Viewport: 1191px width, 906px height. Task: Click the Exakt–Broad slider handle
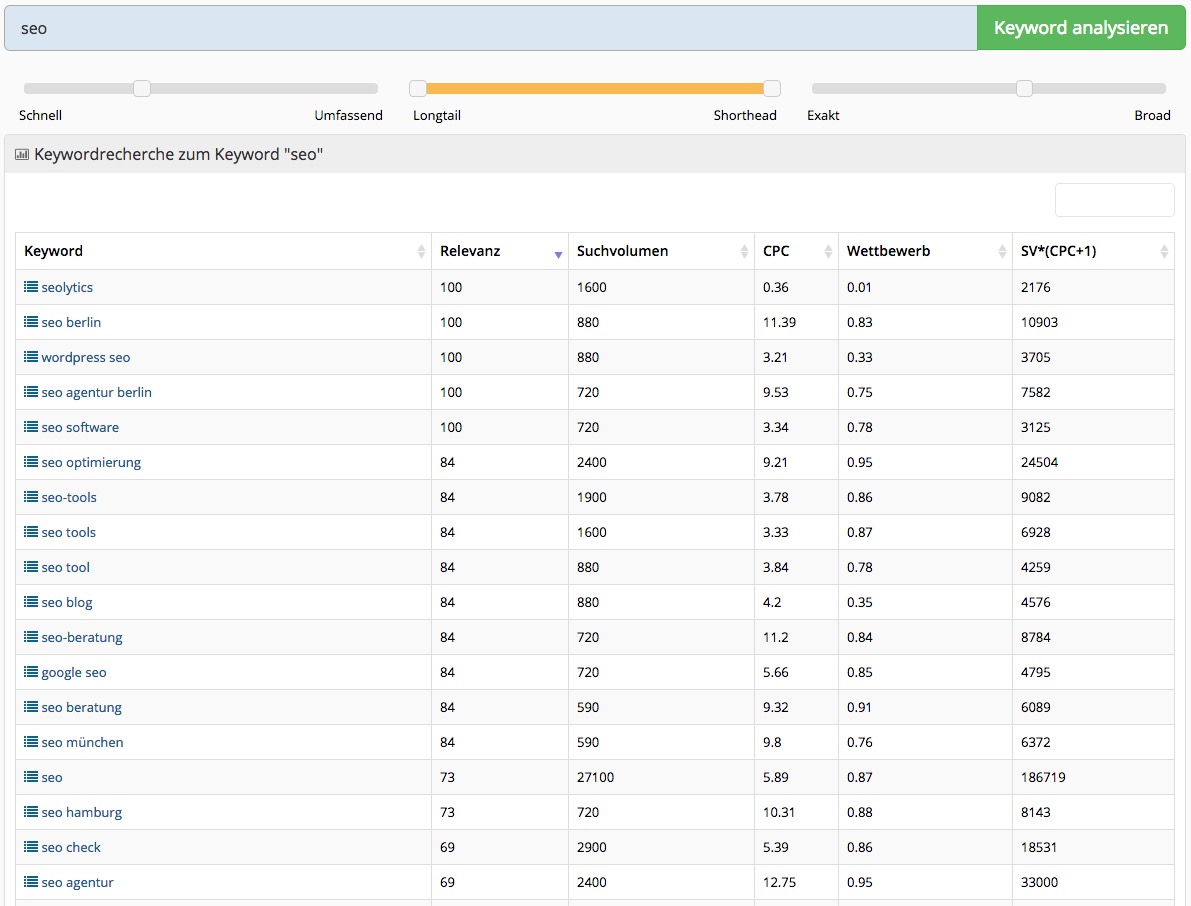pyautogui.click(x=1024, y=88)
